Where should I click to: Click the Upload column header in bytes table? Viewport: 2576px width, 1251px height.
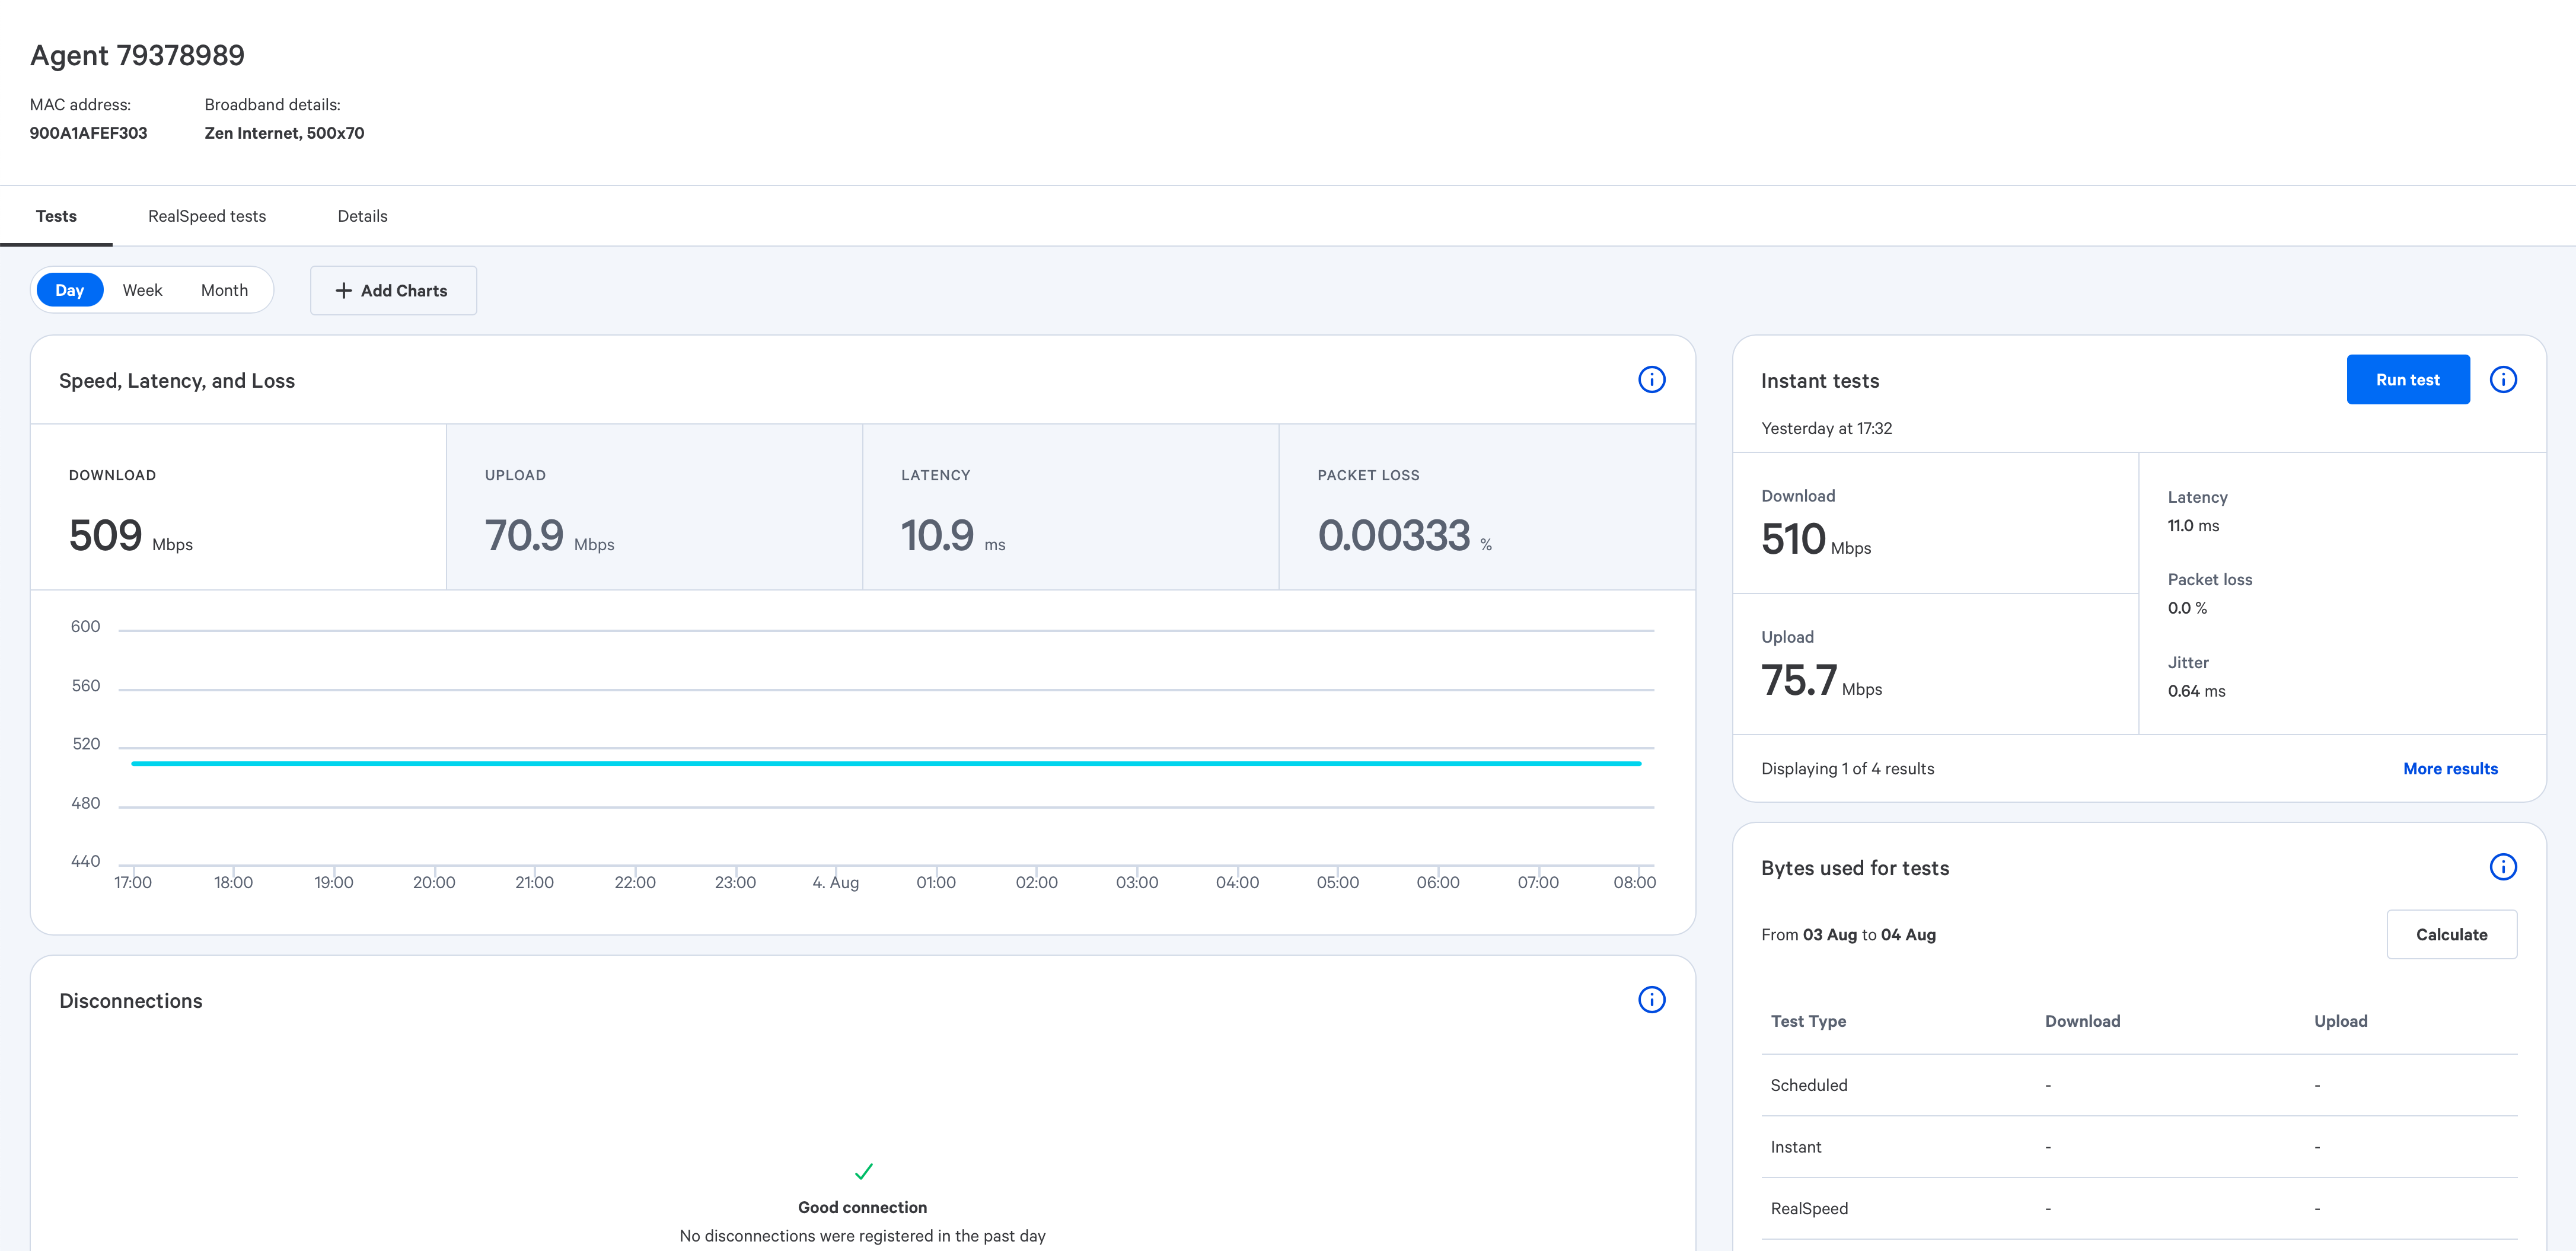point(2340,1021)
